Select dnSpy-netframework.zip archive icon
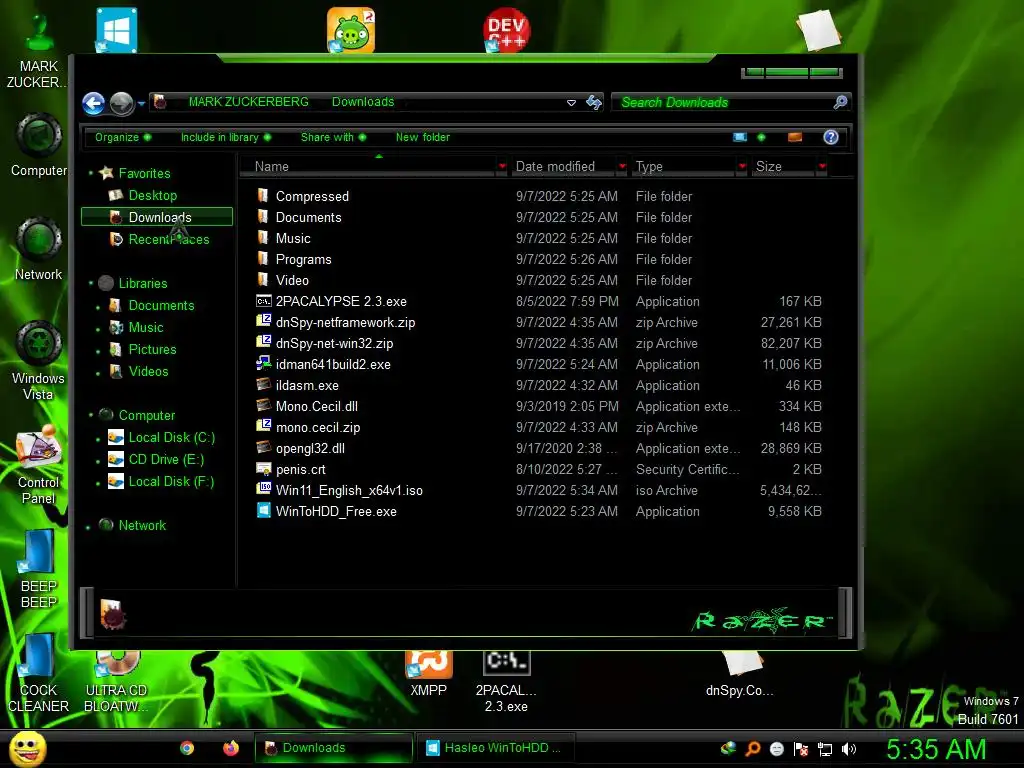Viewport: 1024px width, 768px height. coord(263,321)
